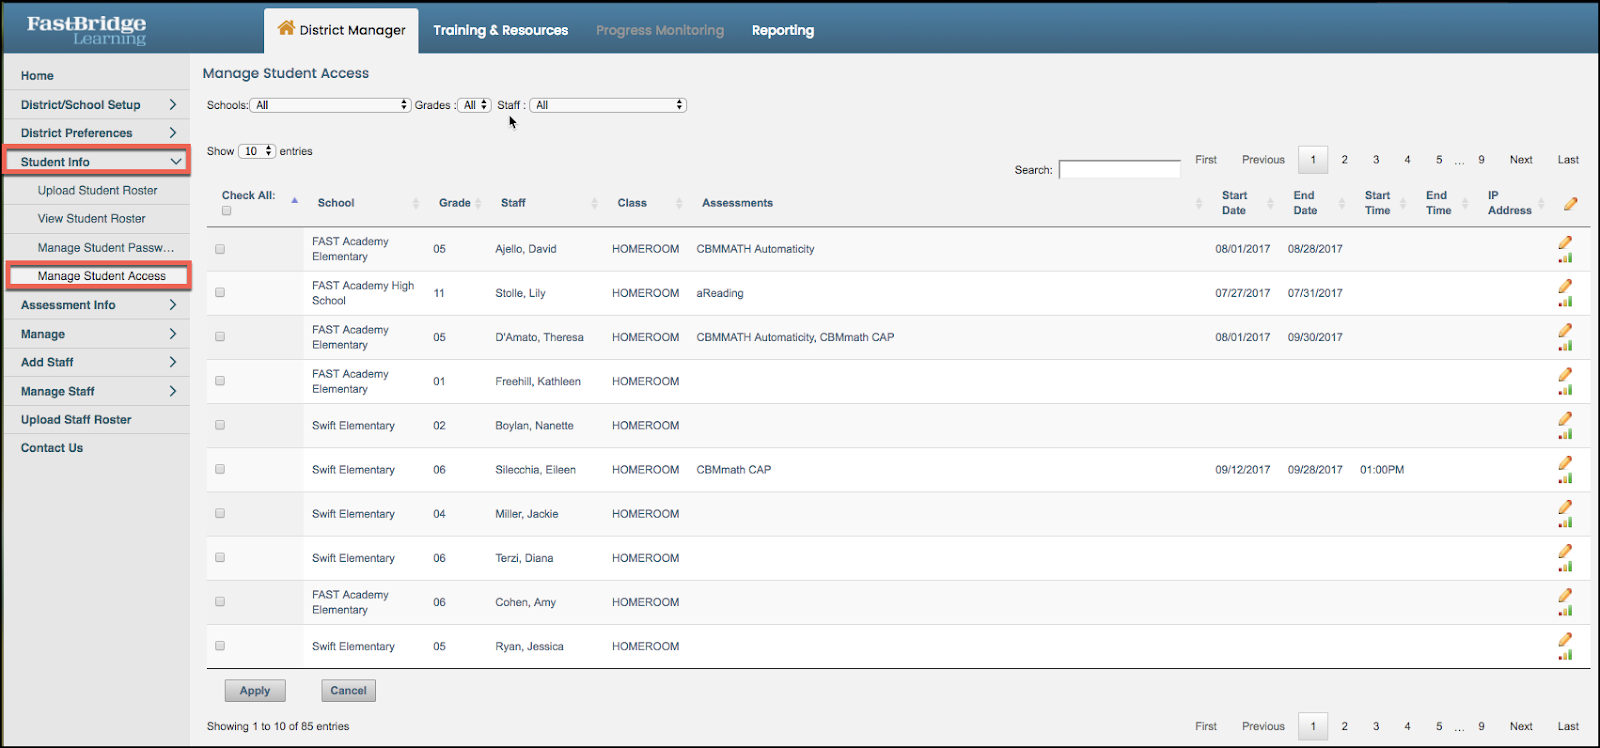The width and height of the screenshot is (1600, 748).
Task: Expand Add Staff in sidebar
Action: (96, 362)
